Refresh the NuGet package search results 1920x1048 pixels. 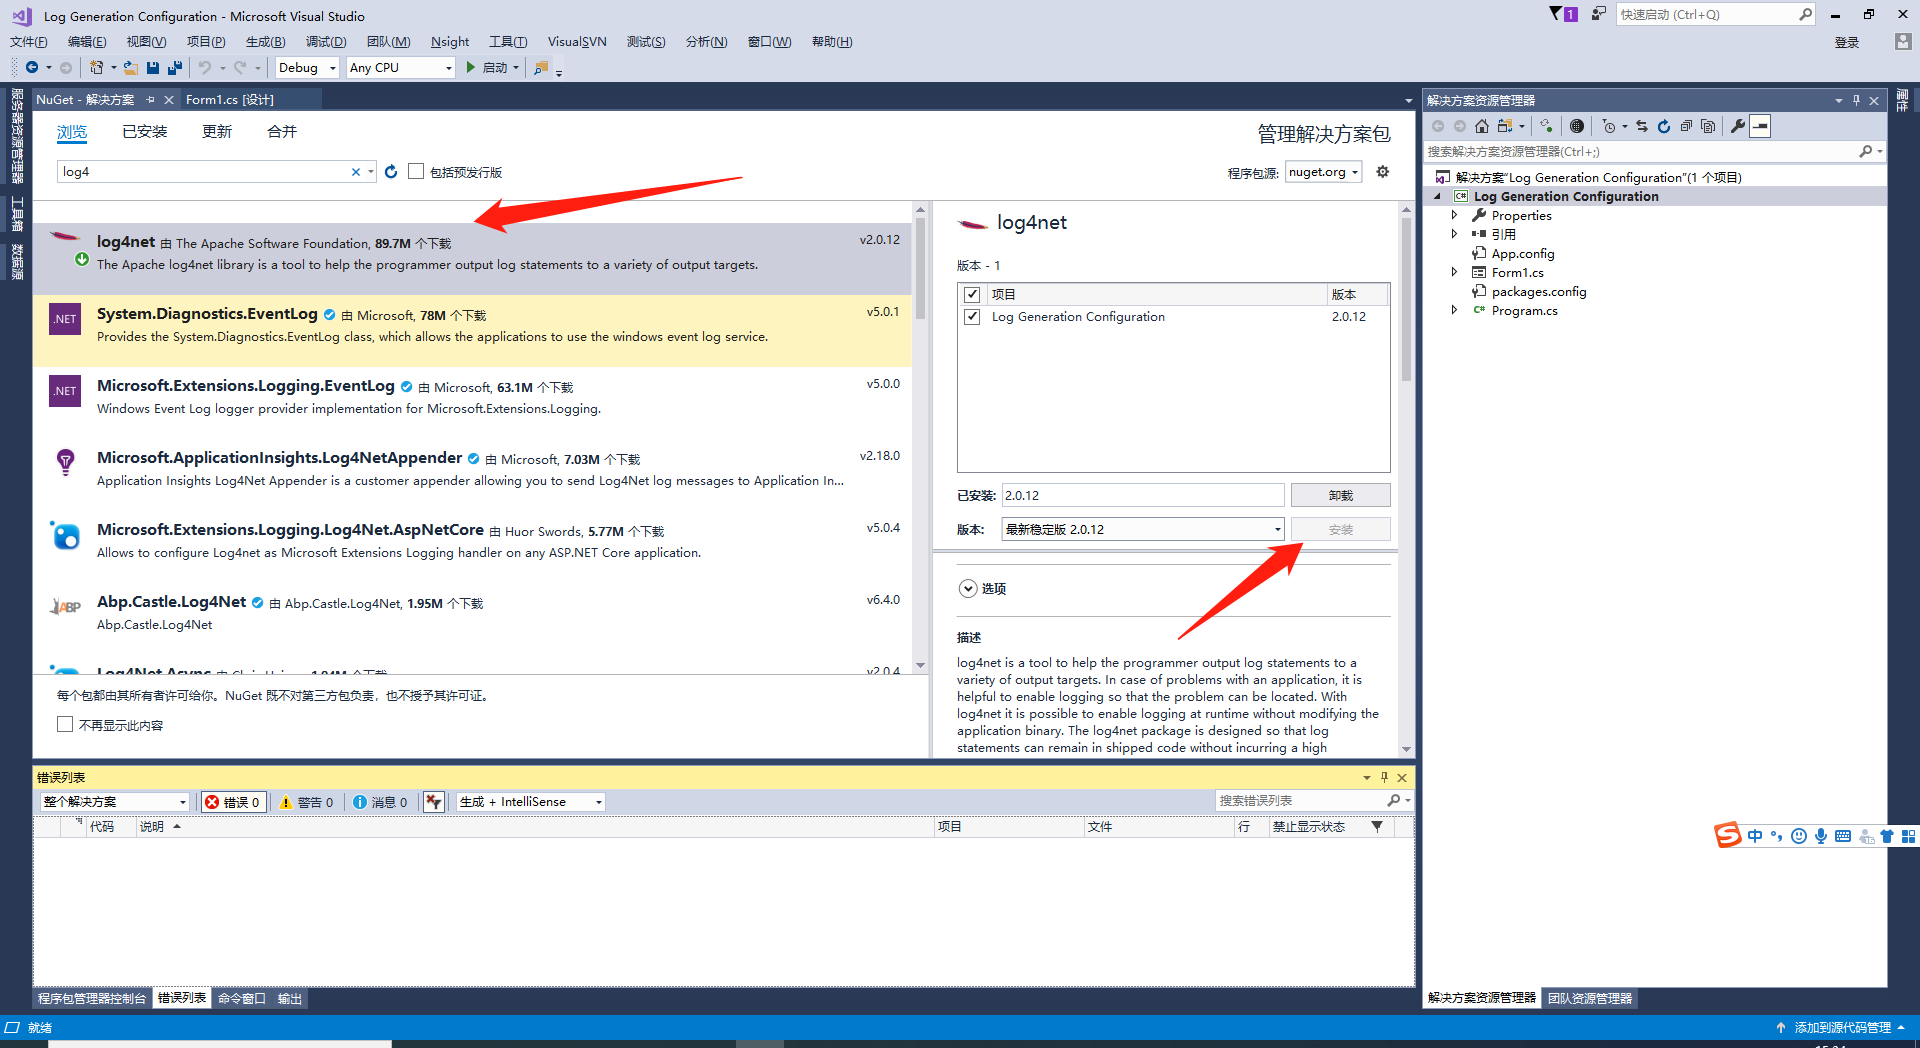point(391,172)
